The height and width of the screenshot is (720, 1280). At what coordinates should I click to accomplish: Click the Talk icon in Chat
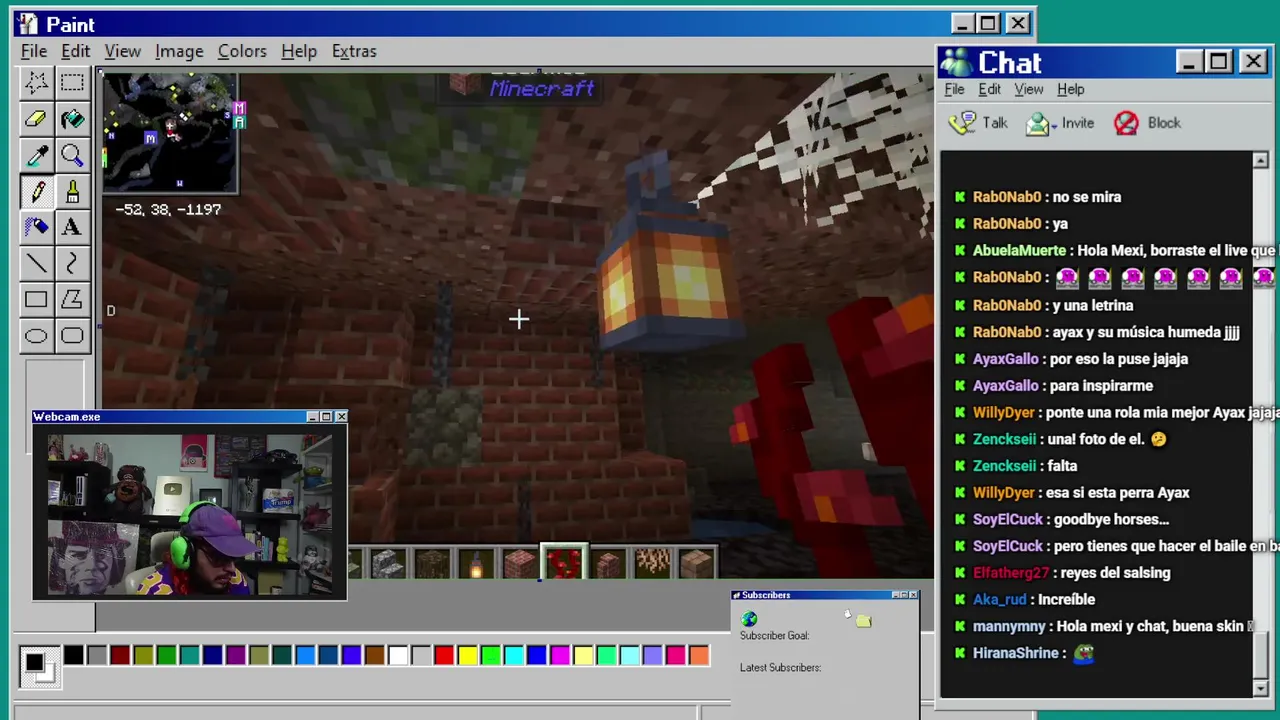tap(962, 123)
